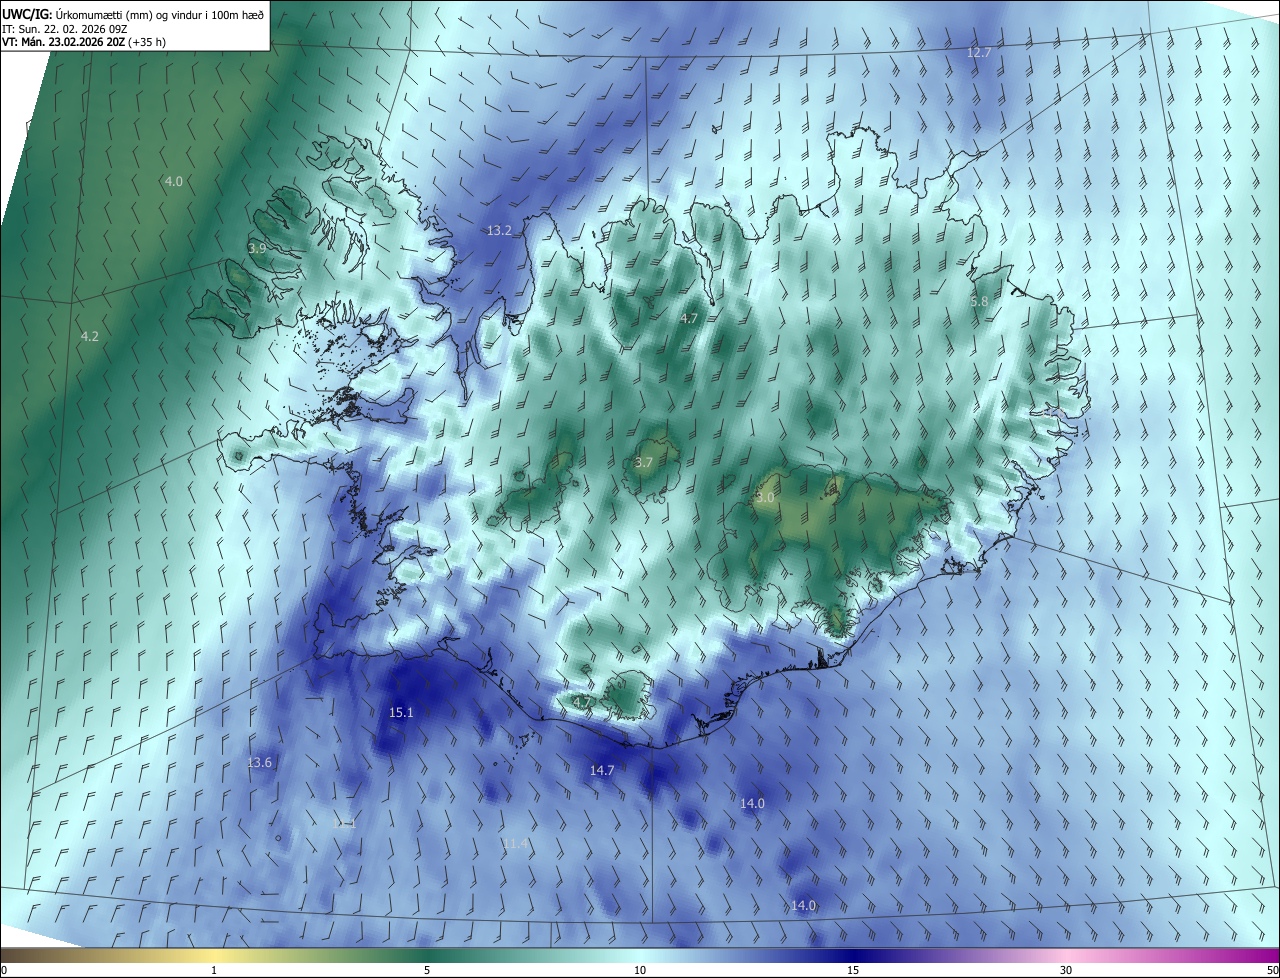This screenshot has width=1280, height=978.
Task: Click the 14.7 value label
Action: click(602, 770)
